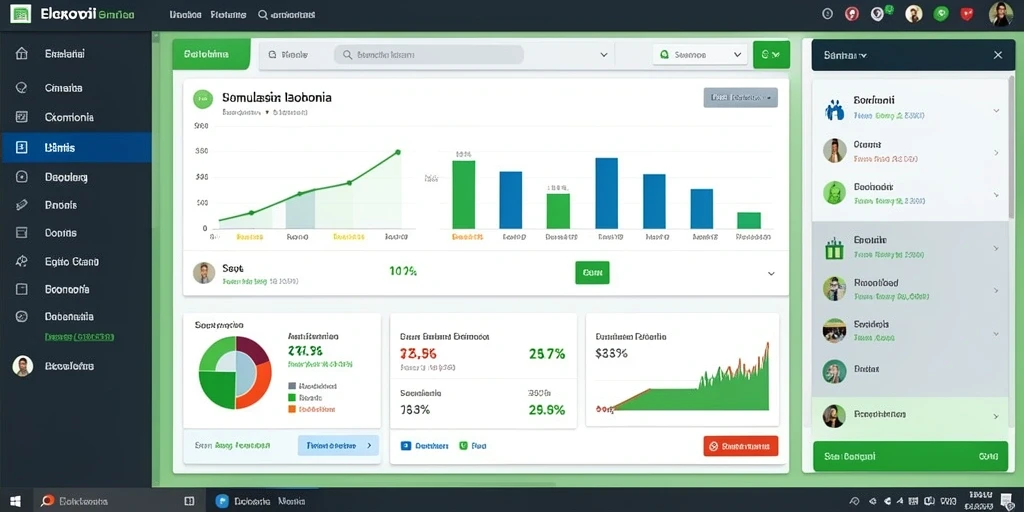
Task: Click the pencil edit icon in sidebar
Action: tap(22, 204)
